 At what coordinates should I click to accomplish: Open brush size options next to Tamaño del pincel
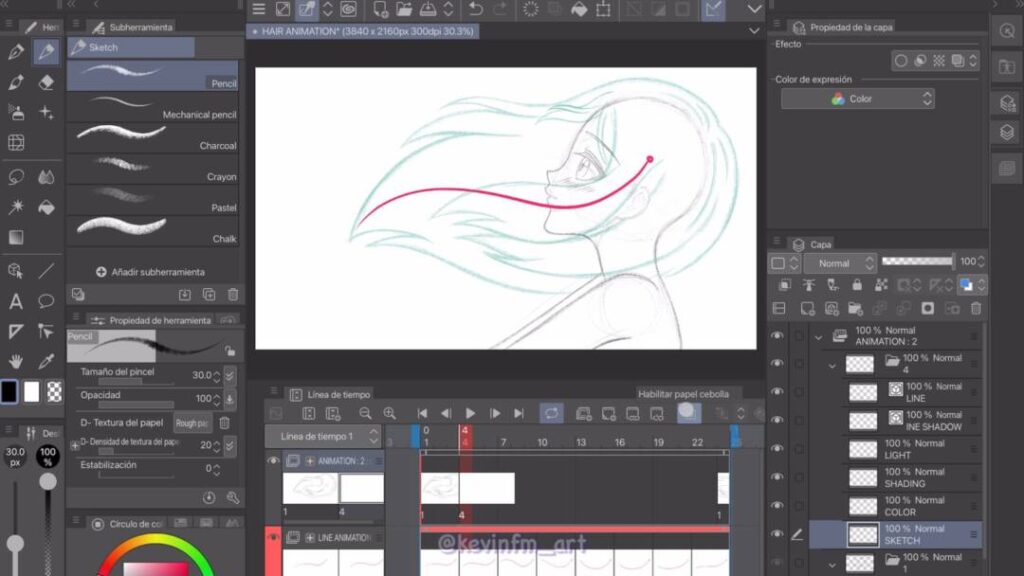(x=230, y=376)
